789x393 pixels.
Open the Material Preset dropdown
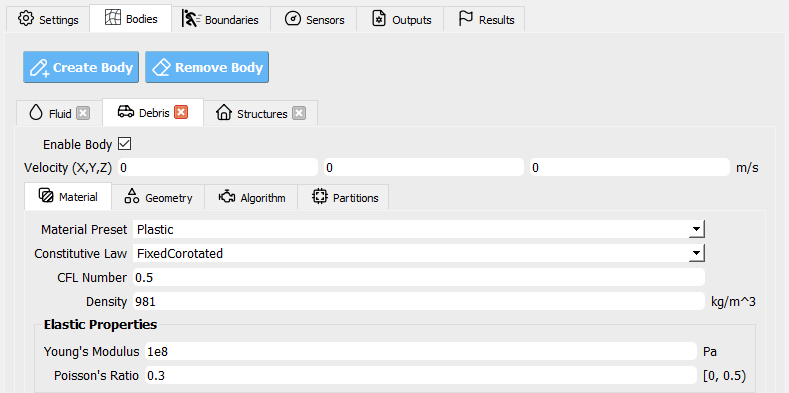tap(419, 229)
